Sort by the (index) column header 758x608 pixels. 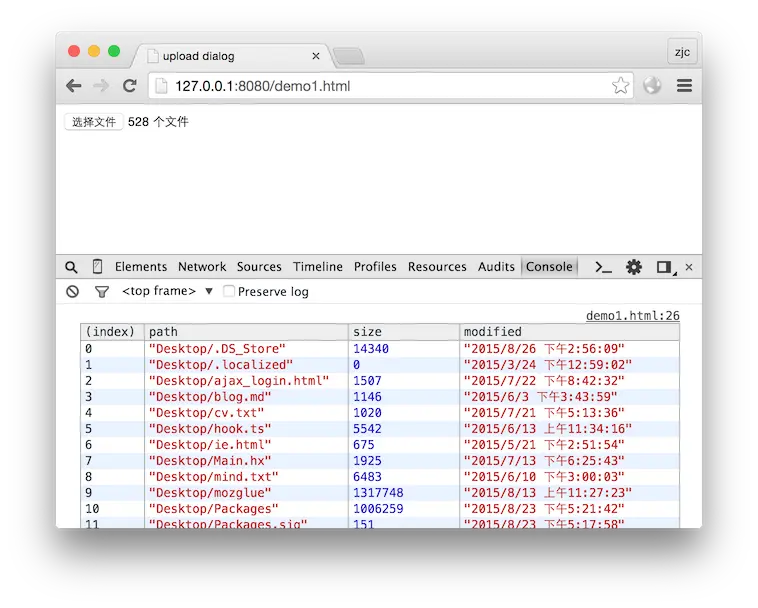(112, 332)
